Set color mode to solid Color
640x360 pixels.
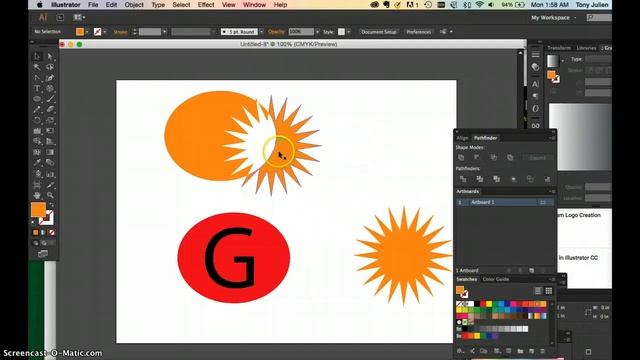(36, 232)
